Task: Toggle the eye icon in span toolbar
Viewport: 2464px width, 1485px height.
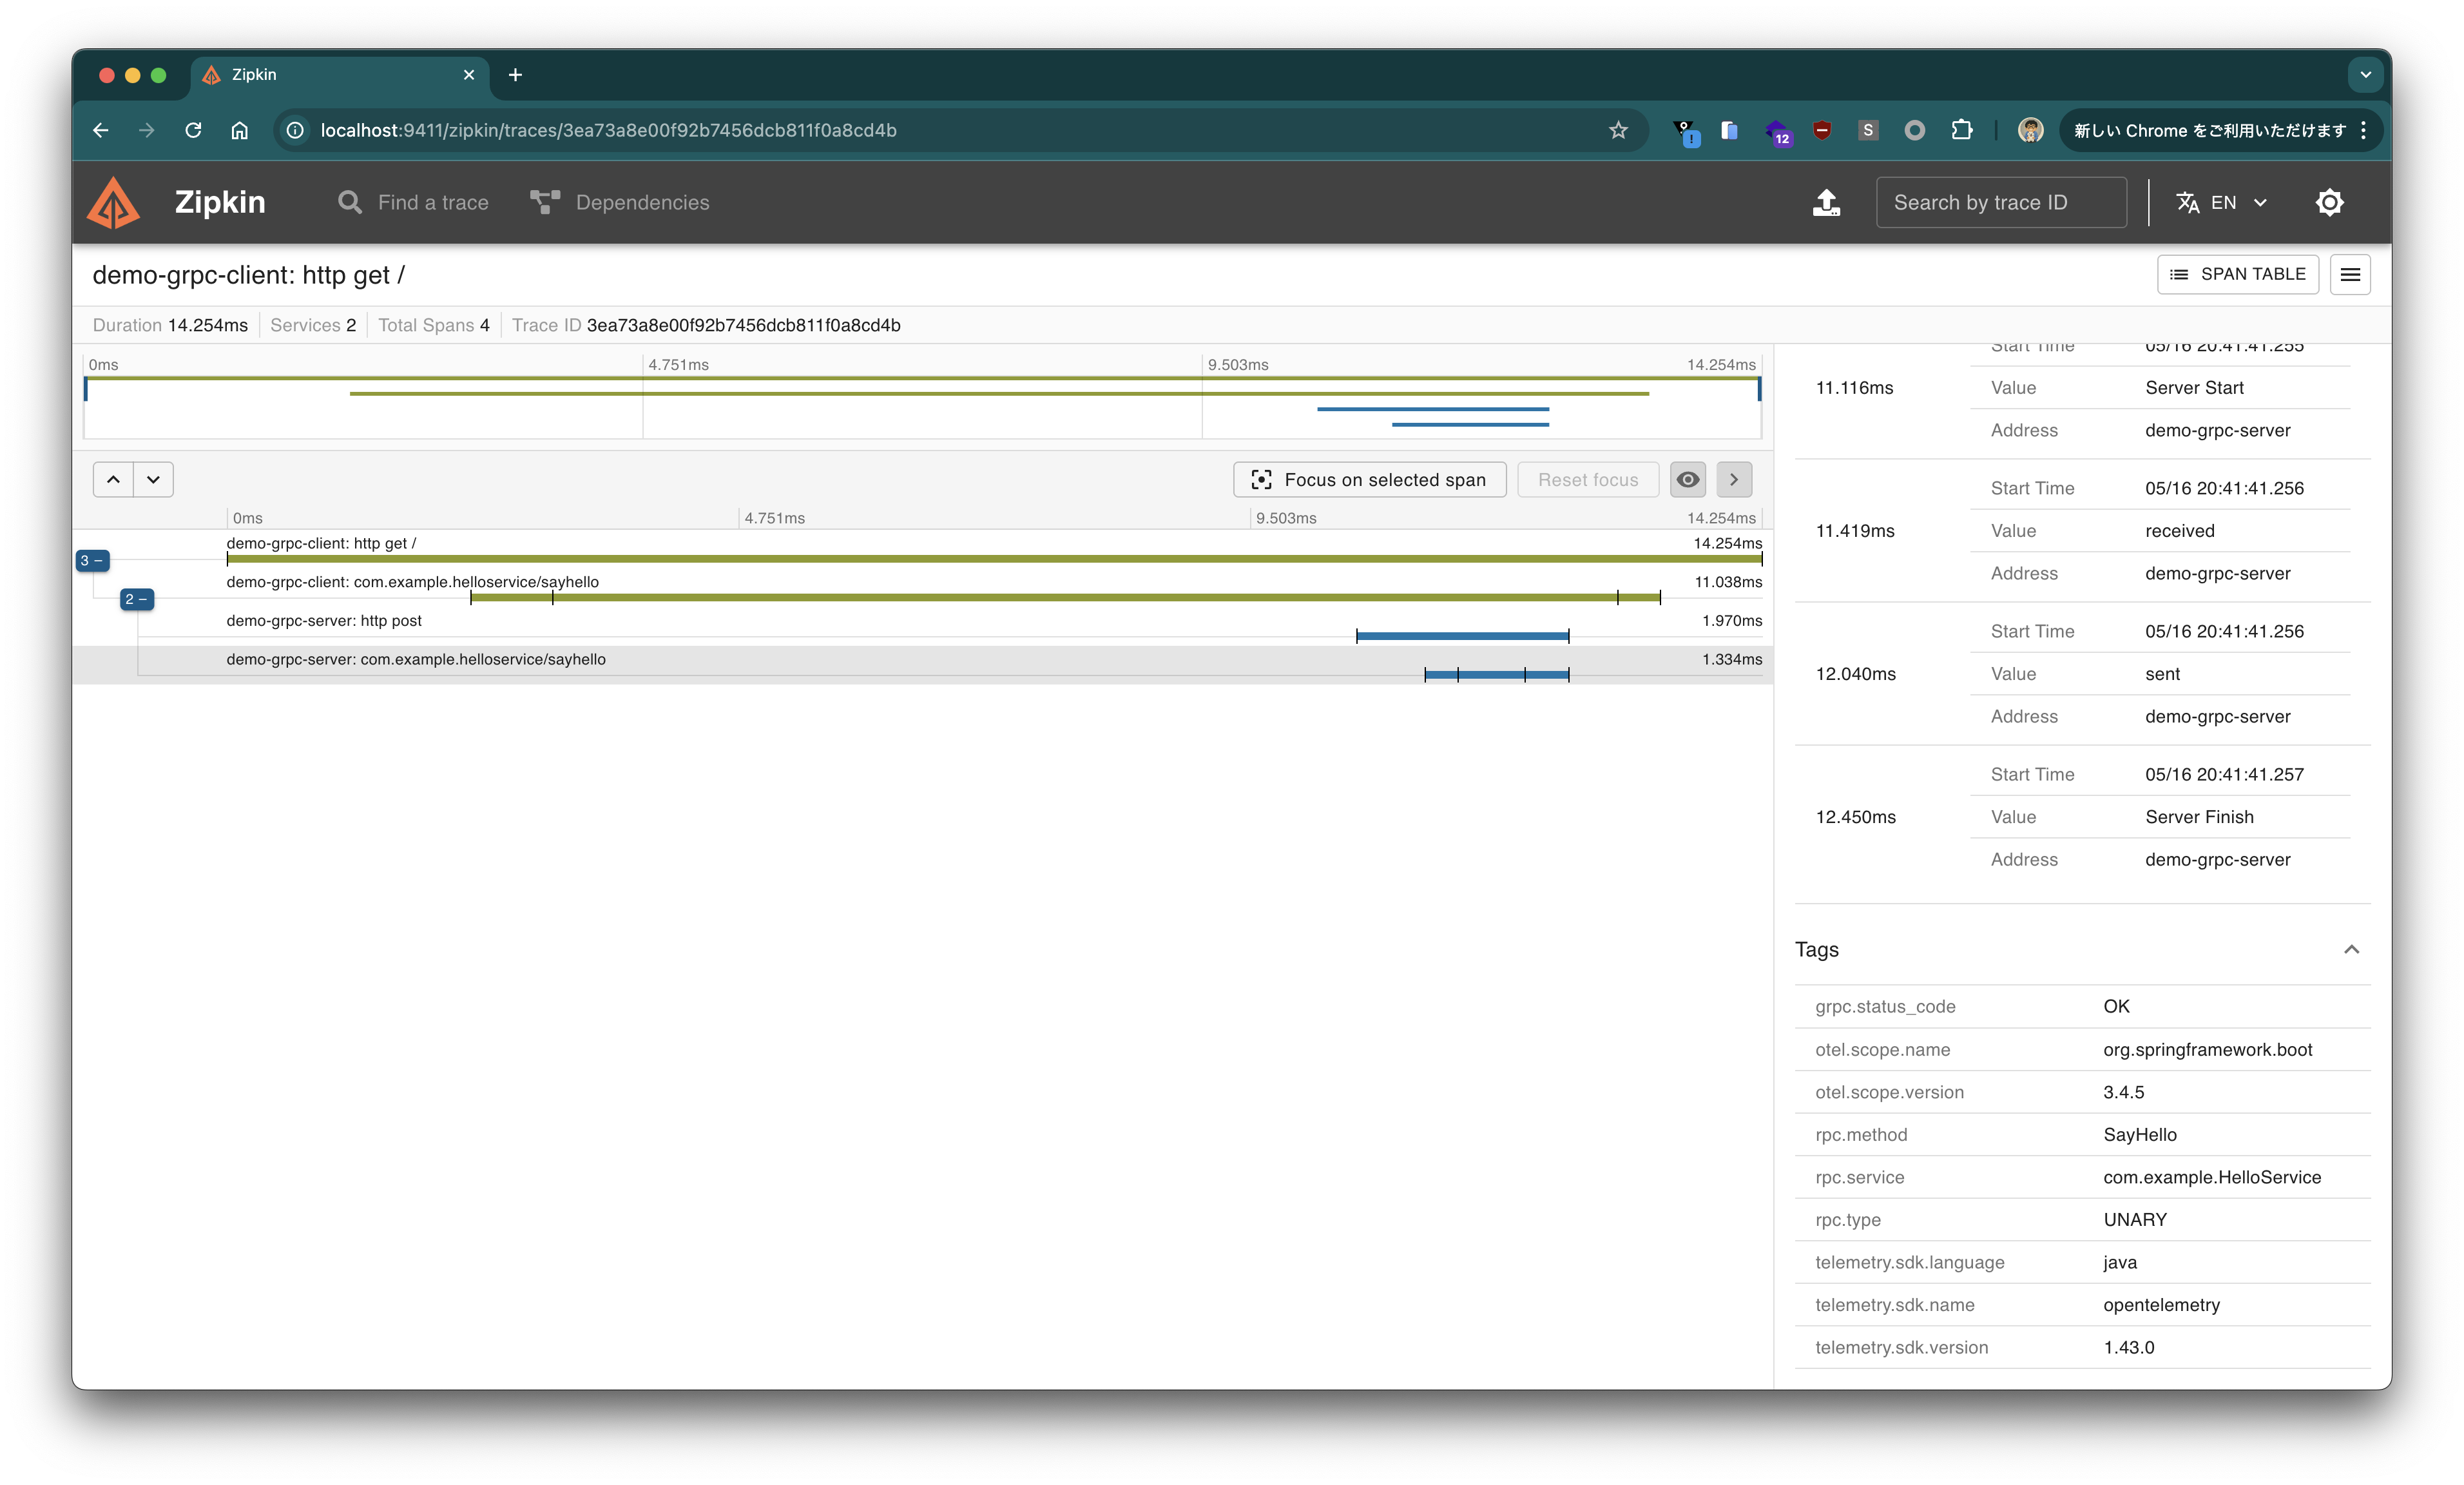Action: tap(1688, 479)
